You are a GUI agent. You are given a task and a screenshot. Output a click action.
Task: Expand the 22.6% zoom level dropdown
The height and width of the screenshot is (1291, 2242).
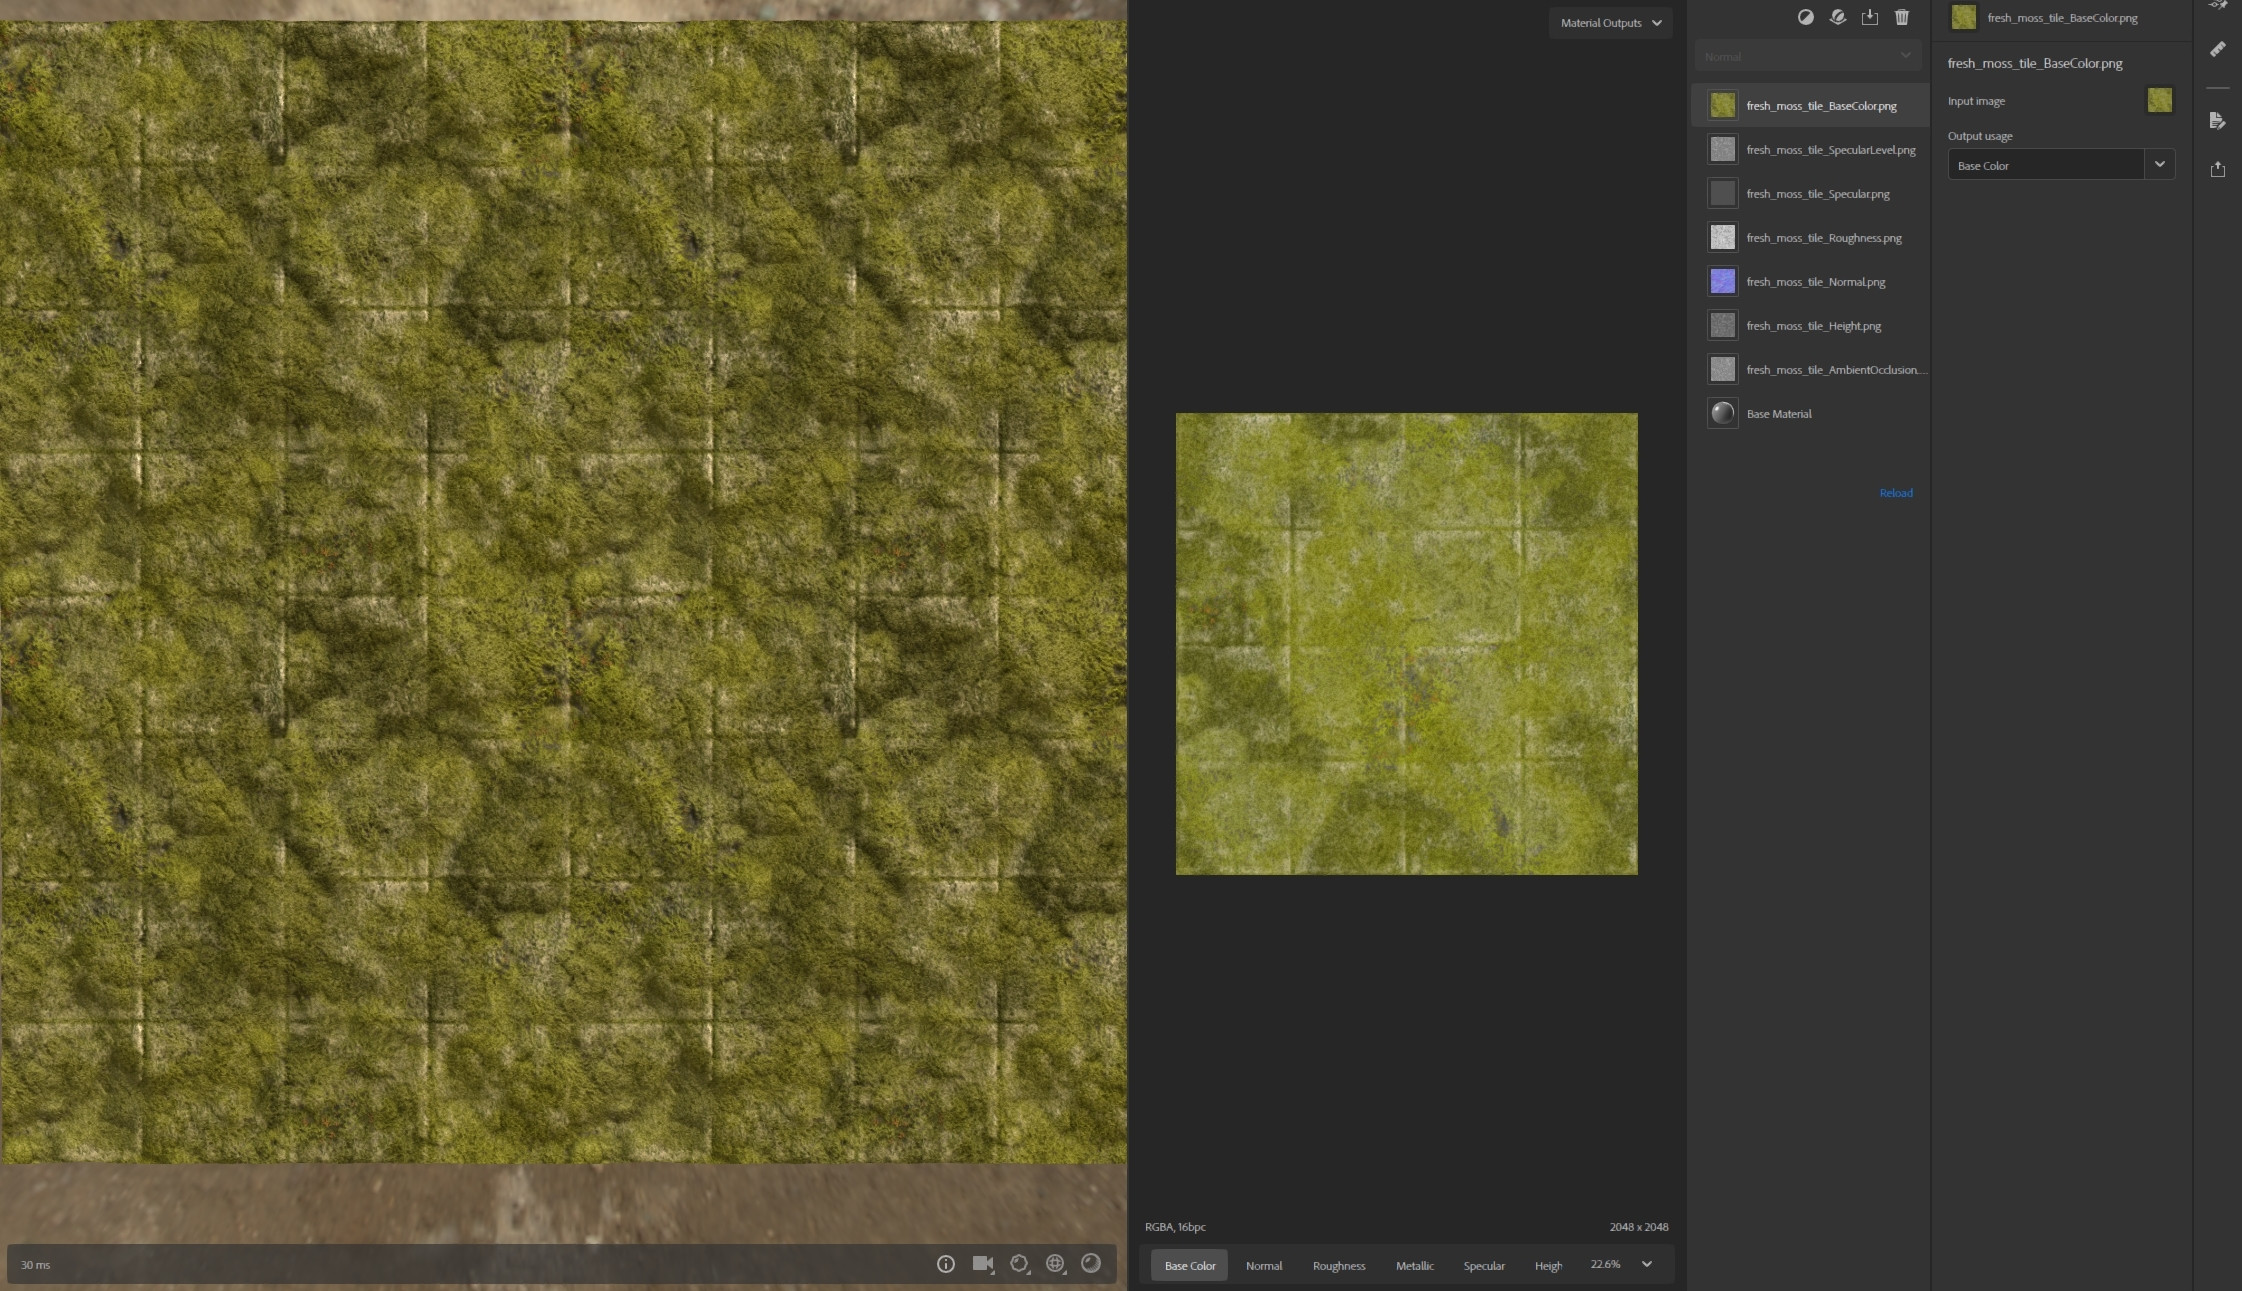(1646, 1265)
